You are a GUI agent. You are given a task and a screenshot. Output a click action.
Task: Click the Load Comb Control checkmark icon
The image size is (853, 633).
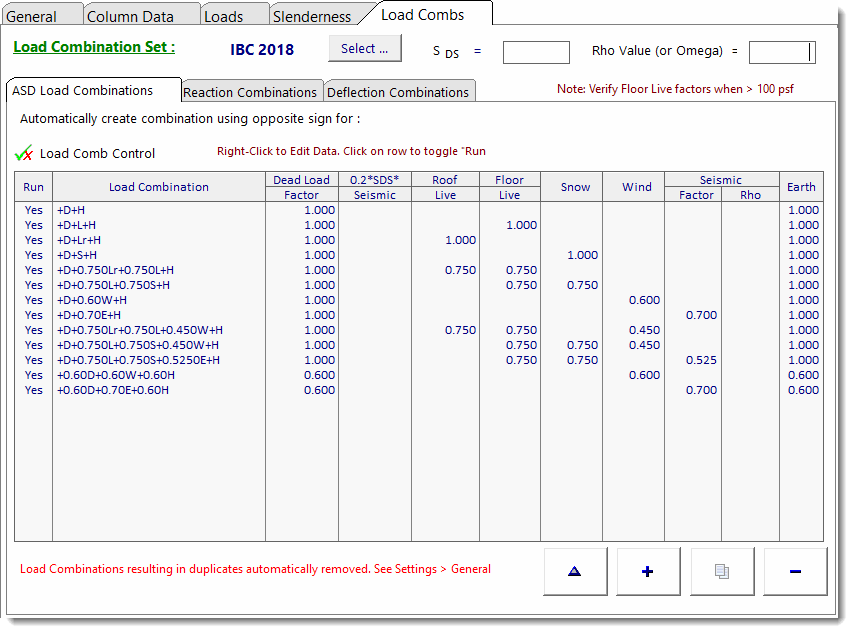click(25, 154)
